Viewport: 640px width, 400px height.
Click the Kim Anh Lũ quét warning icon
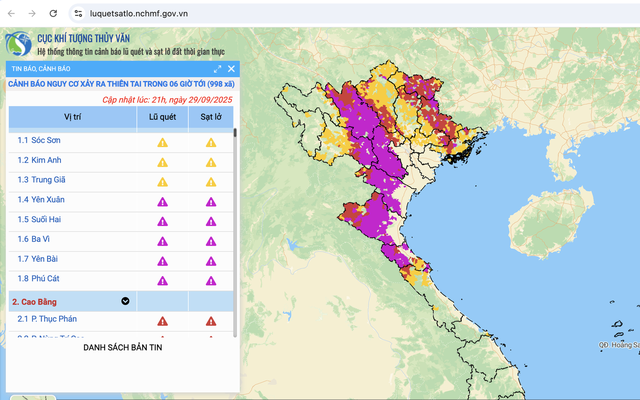[x=162, y=162]
